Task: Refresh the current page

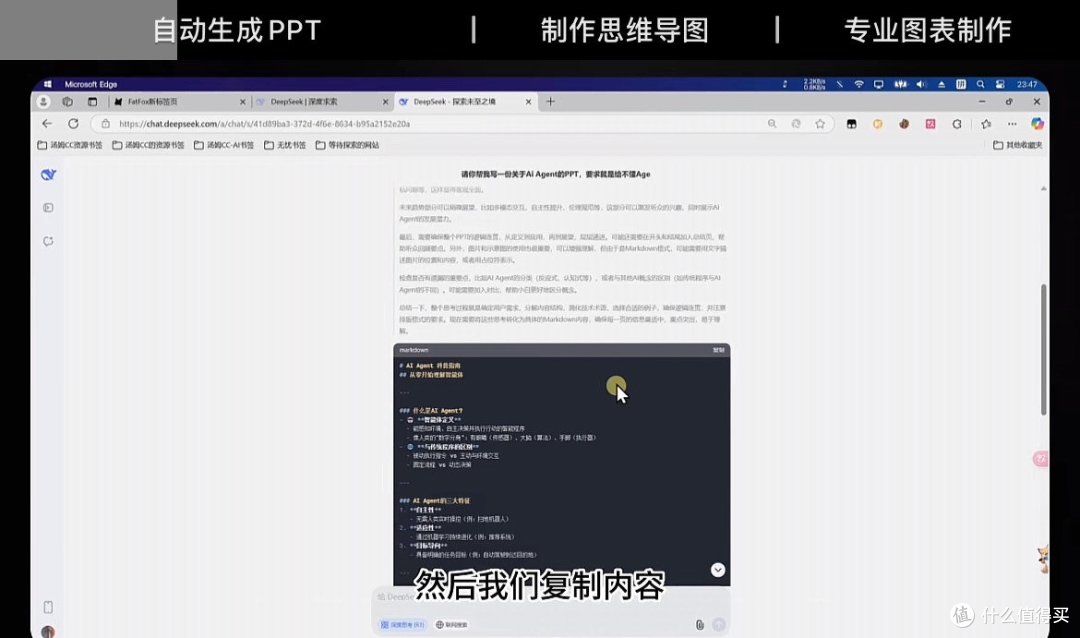Action: [x=73, y=124]
